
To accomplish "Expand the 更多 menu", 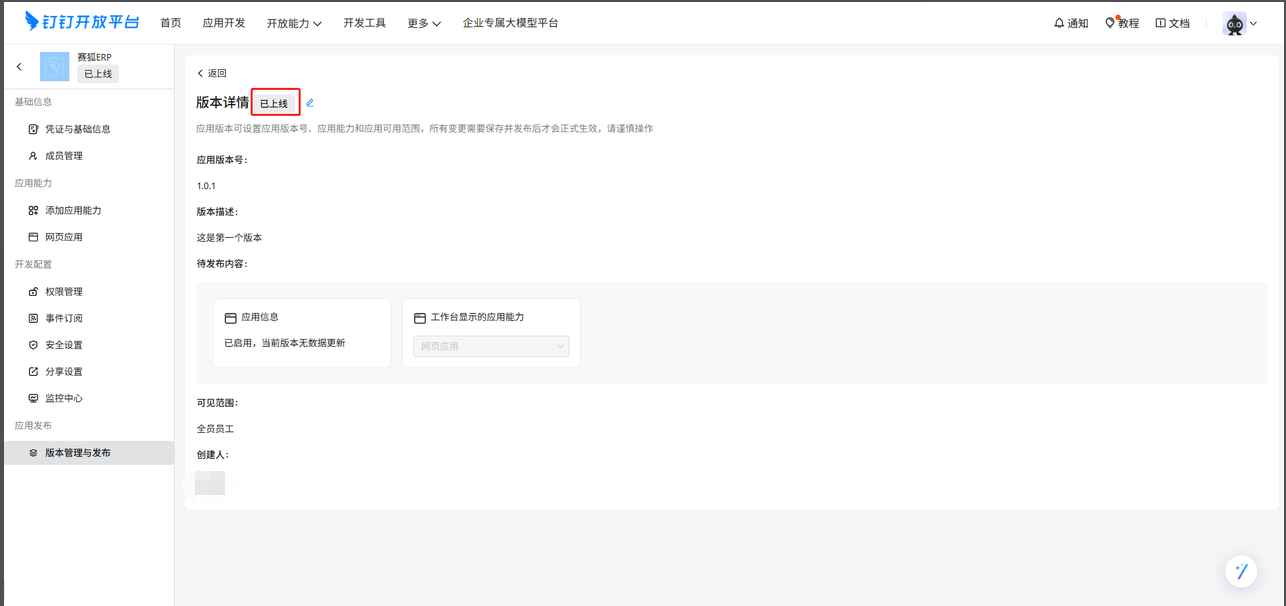I will pyautogui.click(x=424, y=23).
